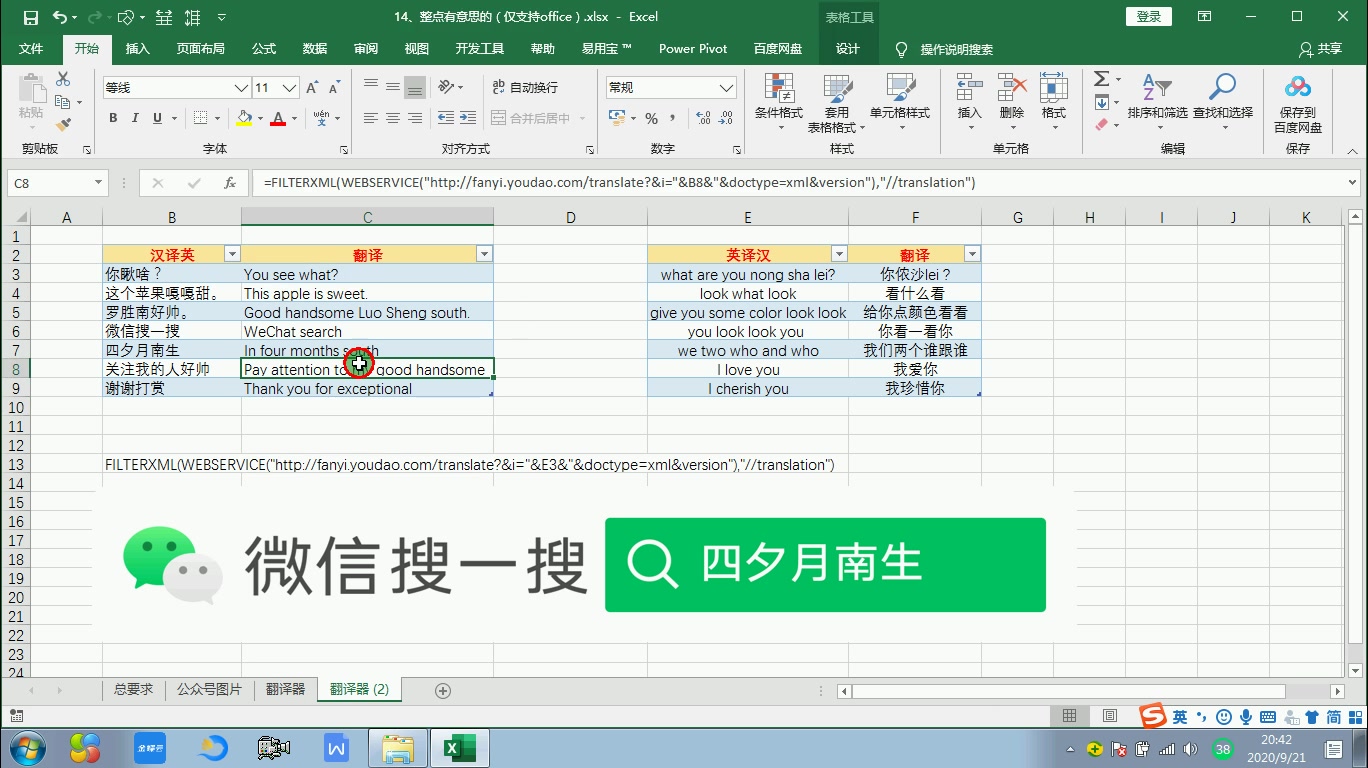Add a new sheet with plus button
Image resolution: width=1368 pixels, height=768 pixels.
click(x=443, y=691)
